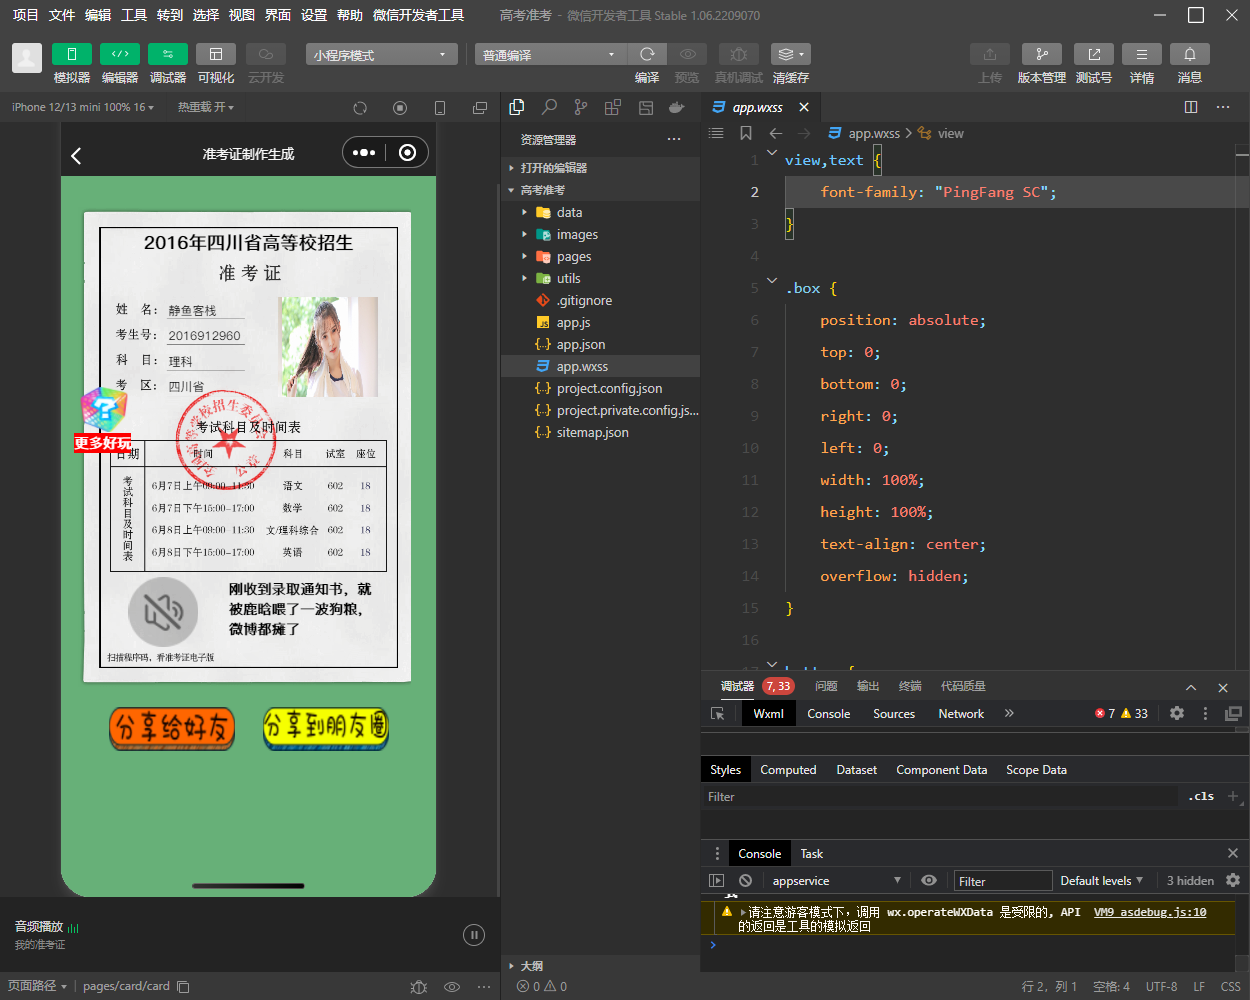
Task: Toggle the debugger (调试器) panel button
Action: tap(167, 54)
